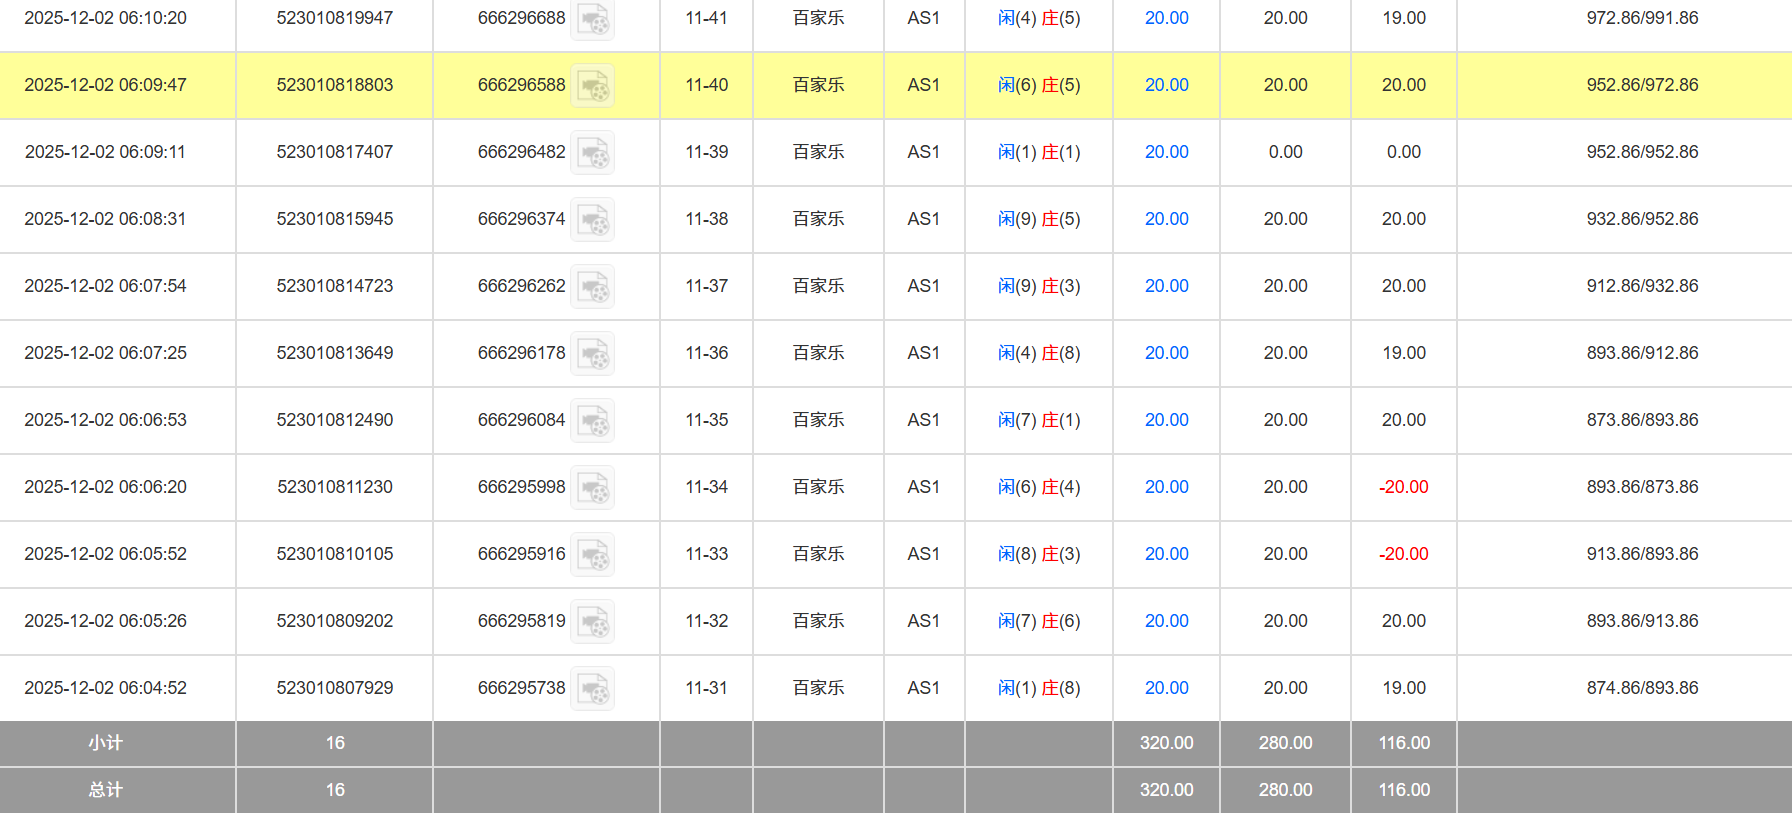The height and width of the screenshot is (813, 1792).
Task: Click the replay icon for game 666296084
Action: tap(593, 421)
